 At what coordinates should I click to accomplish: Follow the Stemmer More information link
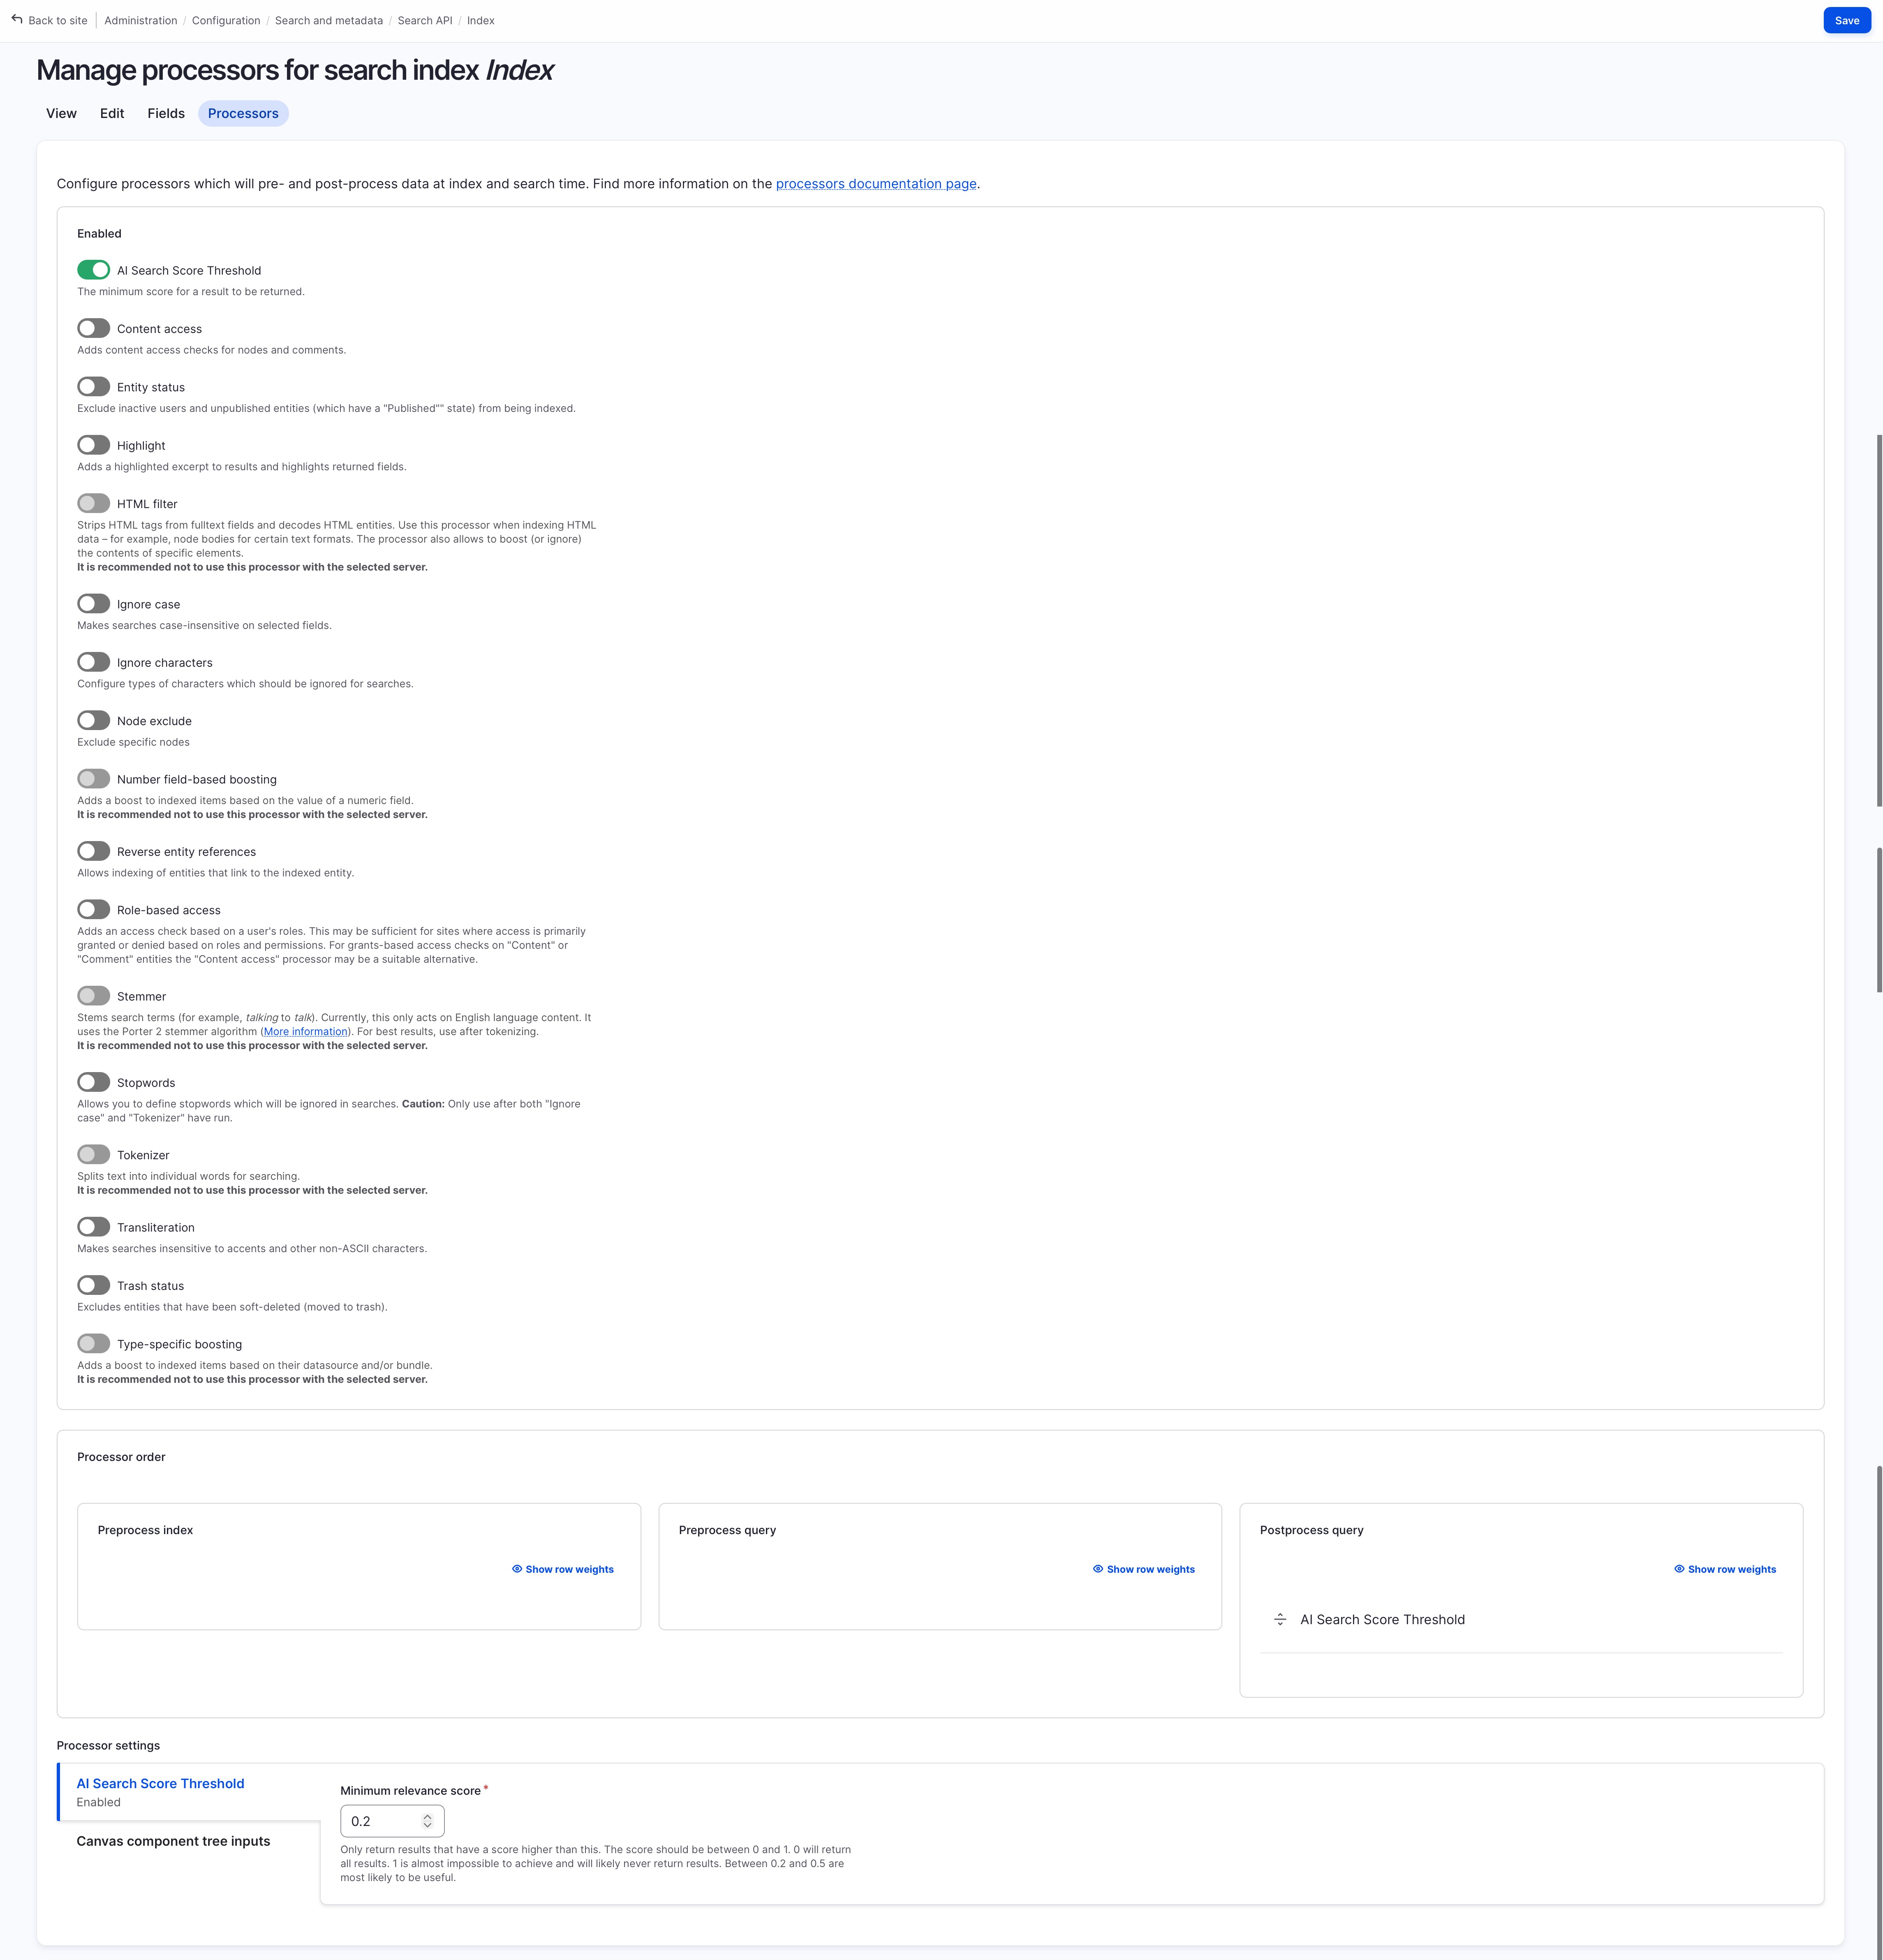coord(305,1031)
